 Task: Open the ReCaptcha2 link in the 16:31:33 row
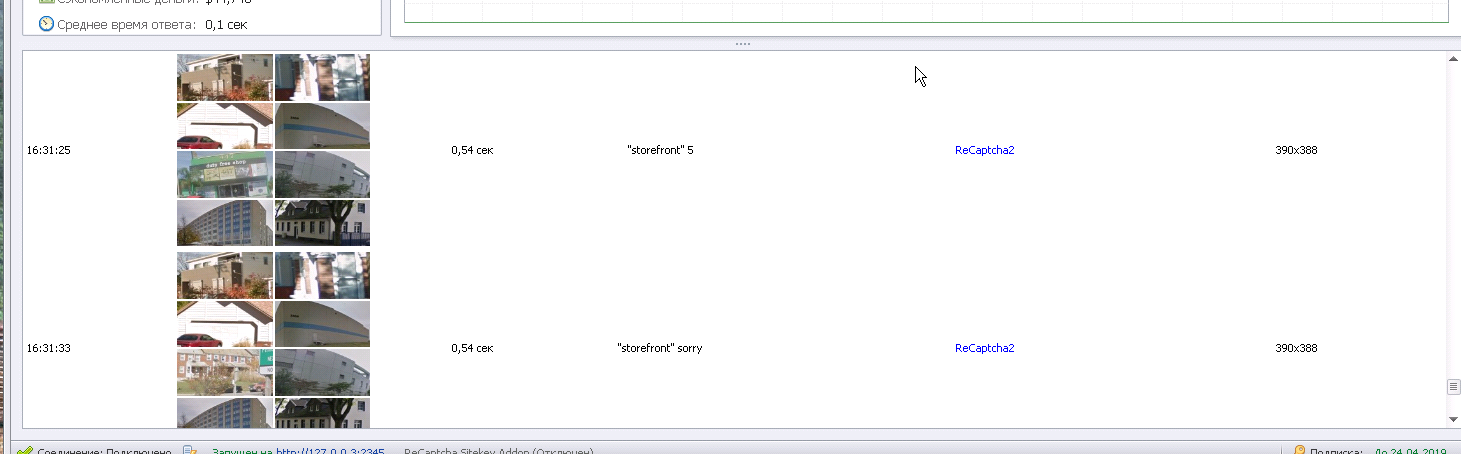(x=985, y=348)
